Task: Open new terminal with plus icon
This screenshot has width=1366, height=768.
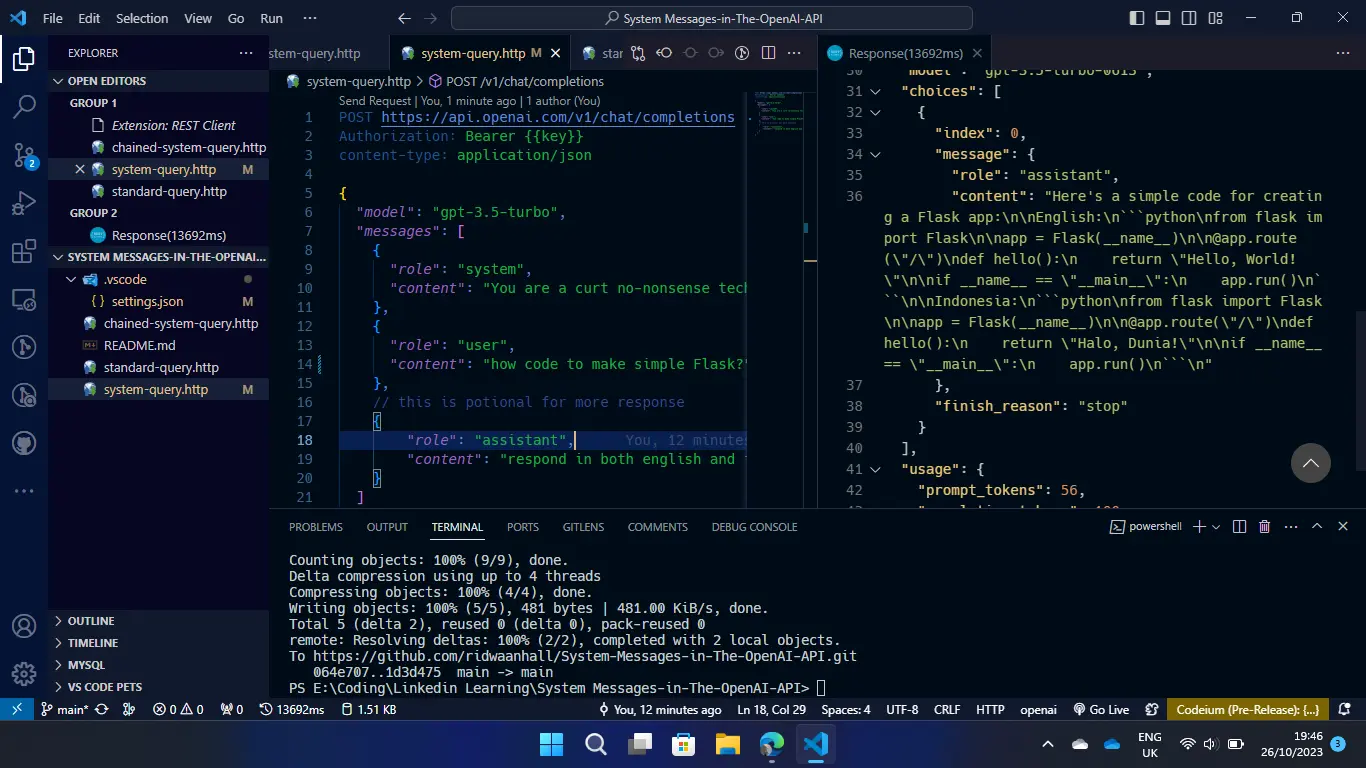Action: (x=1199, y=526)
